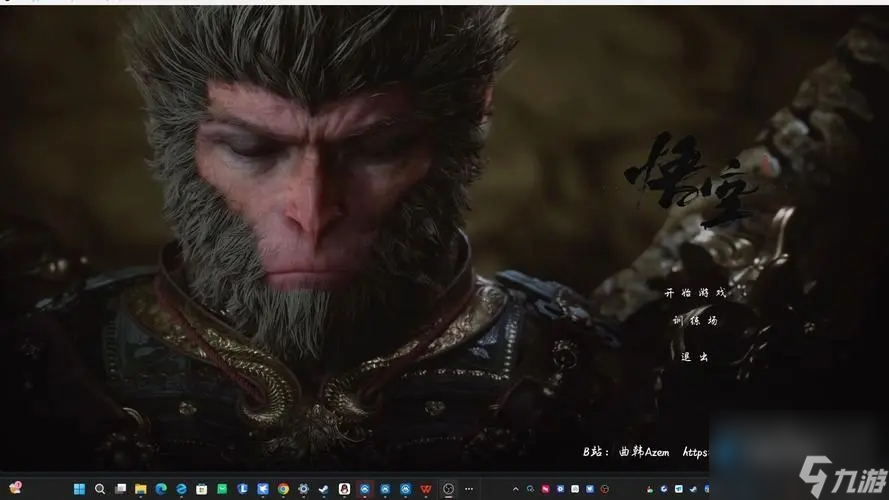
Task: Click the https link beside the B站 credit
Action: (695, 452)
